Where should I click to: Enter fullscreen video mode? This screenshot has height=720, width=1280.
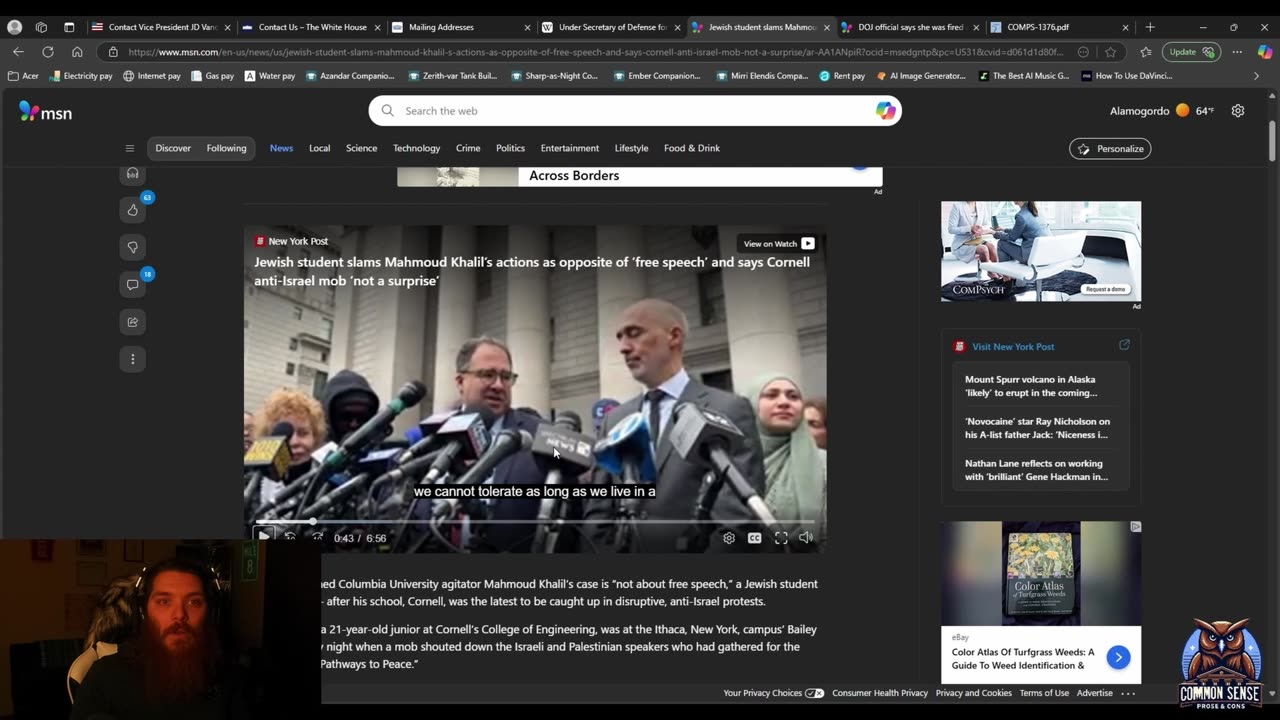click(781, 538)
